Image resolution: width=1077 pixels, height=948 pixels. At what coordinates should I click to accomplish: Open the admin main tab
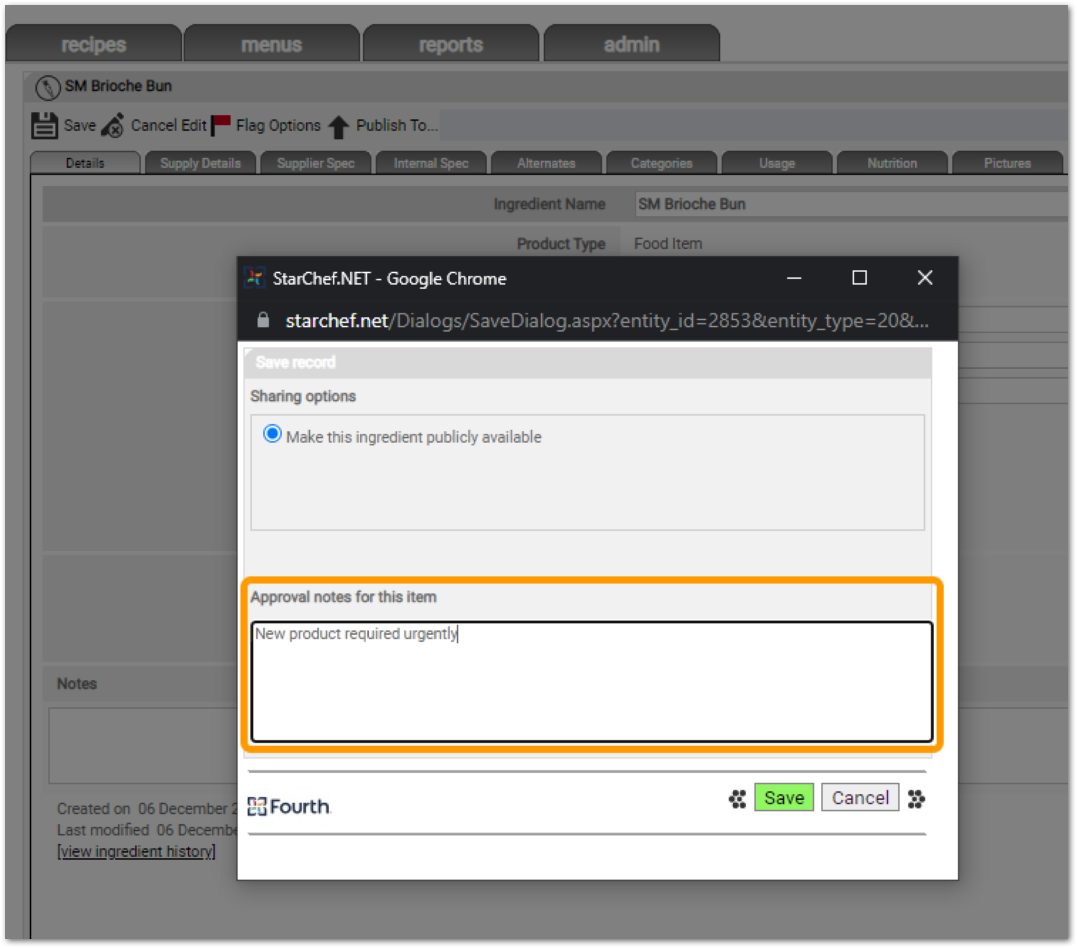point(631,45)
